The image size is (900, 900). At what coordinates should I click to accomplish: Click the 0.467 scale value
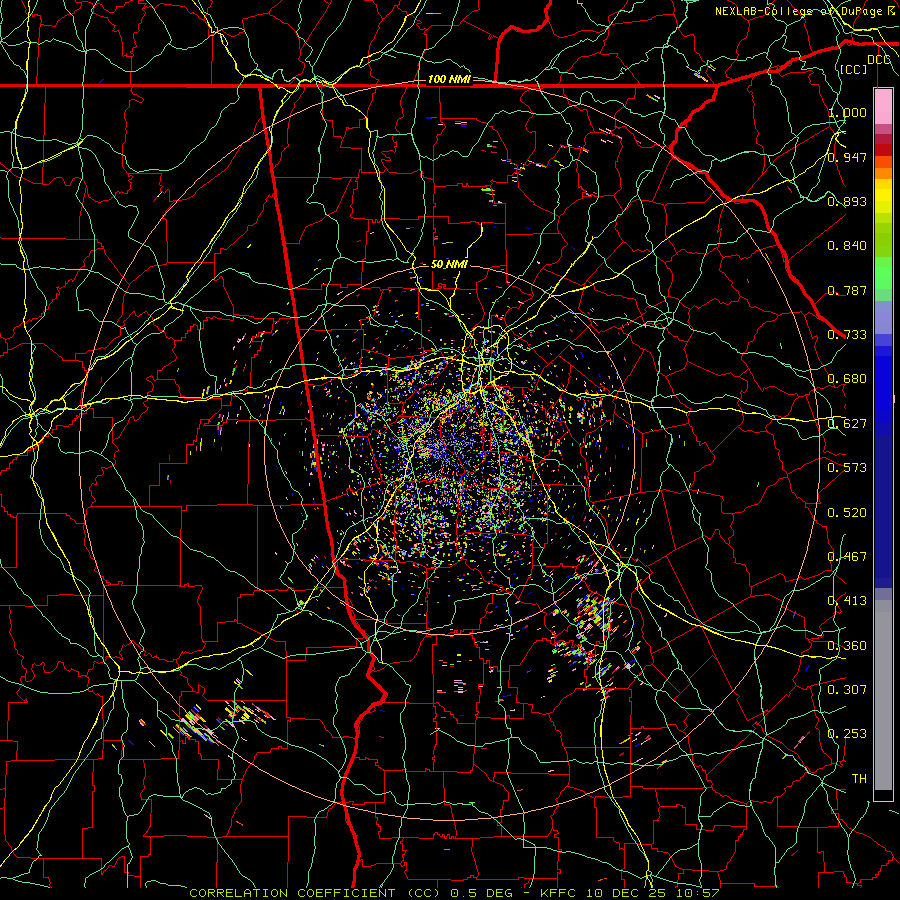pos(847,556)
